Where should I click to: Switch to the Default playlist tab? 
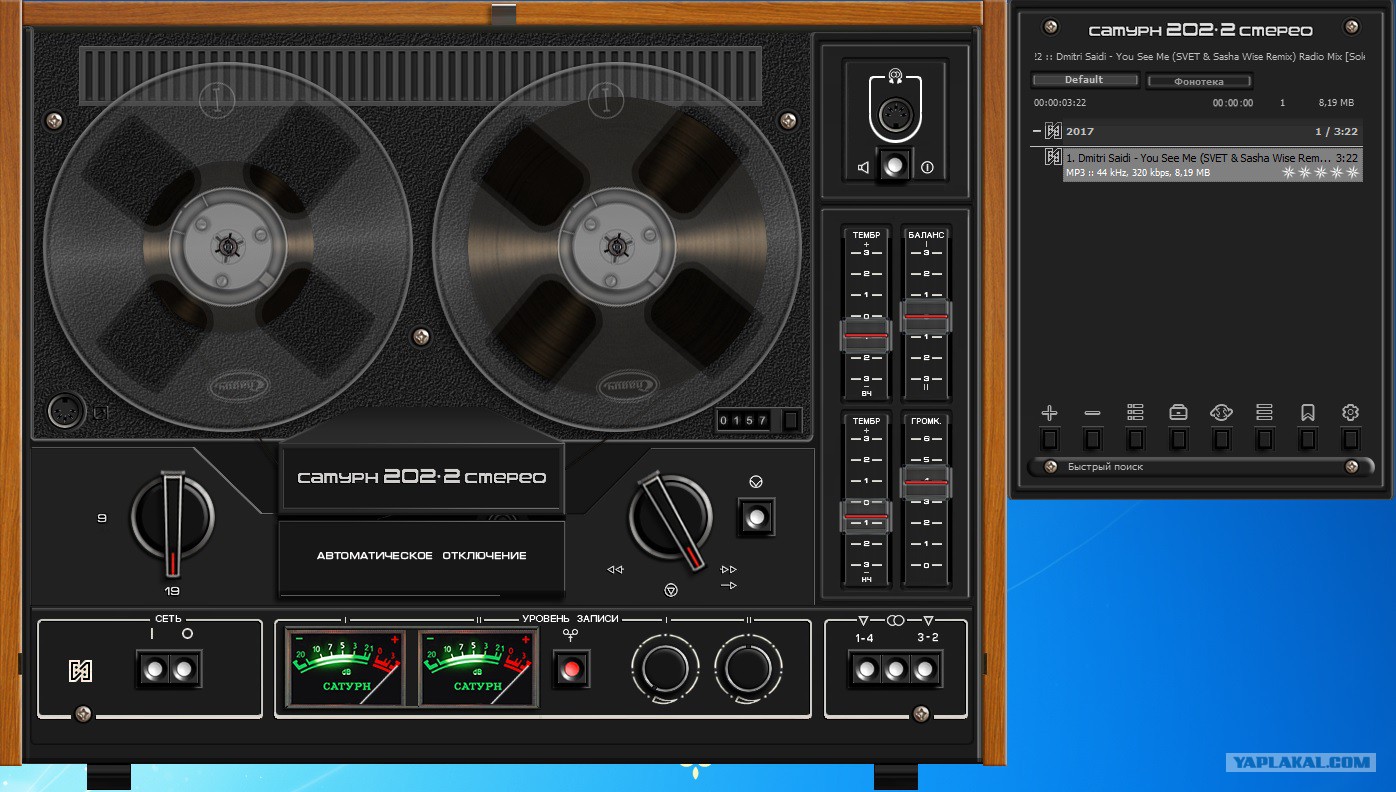click(1085, 80)
